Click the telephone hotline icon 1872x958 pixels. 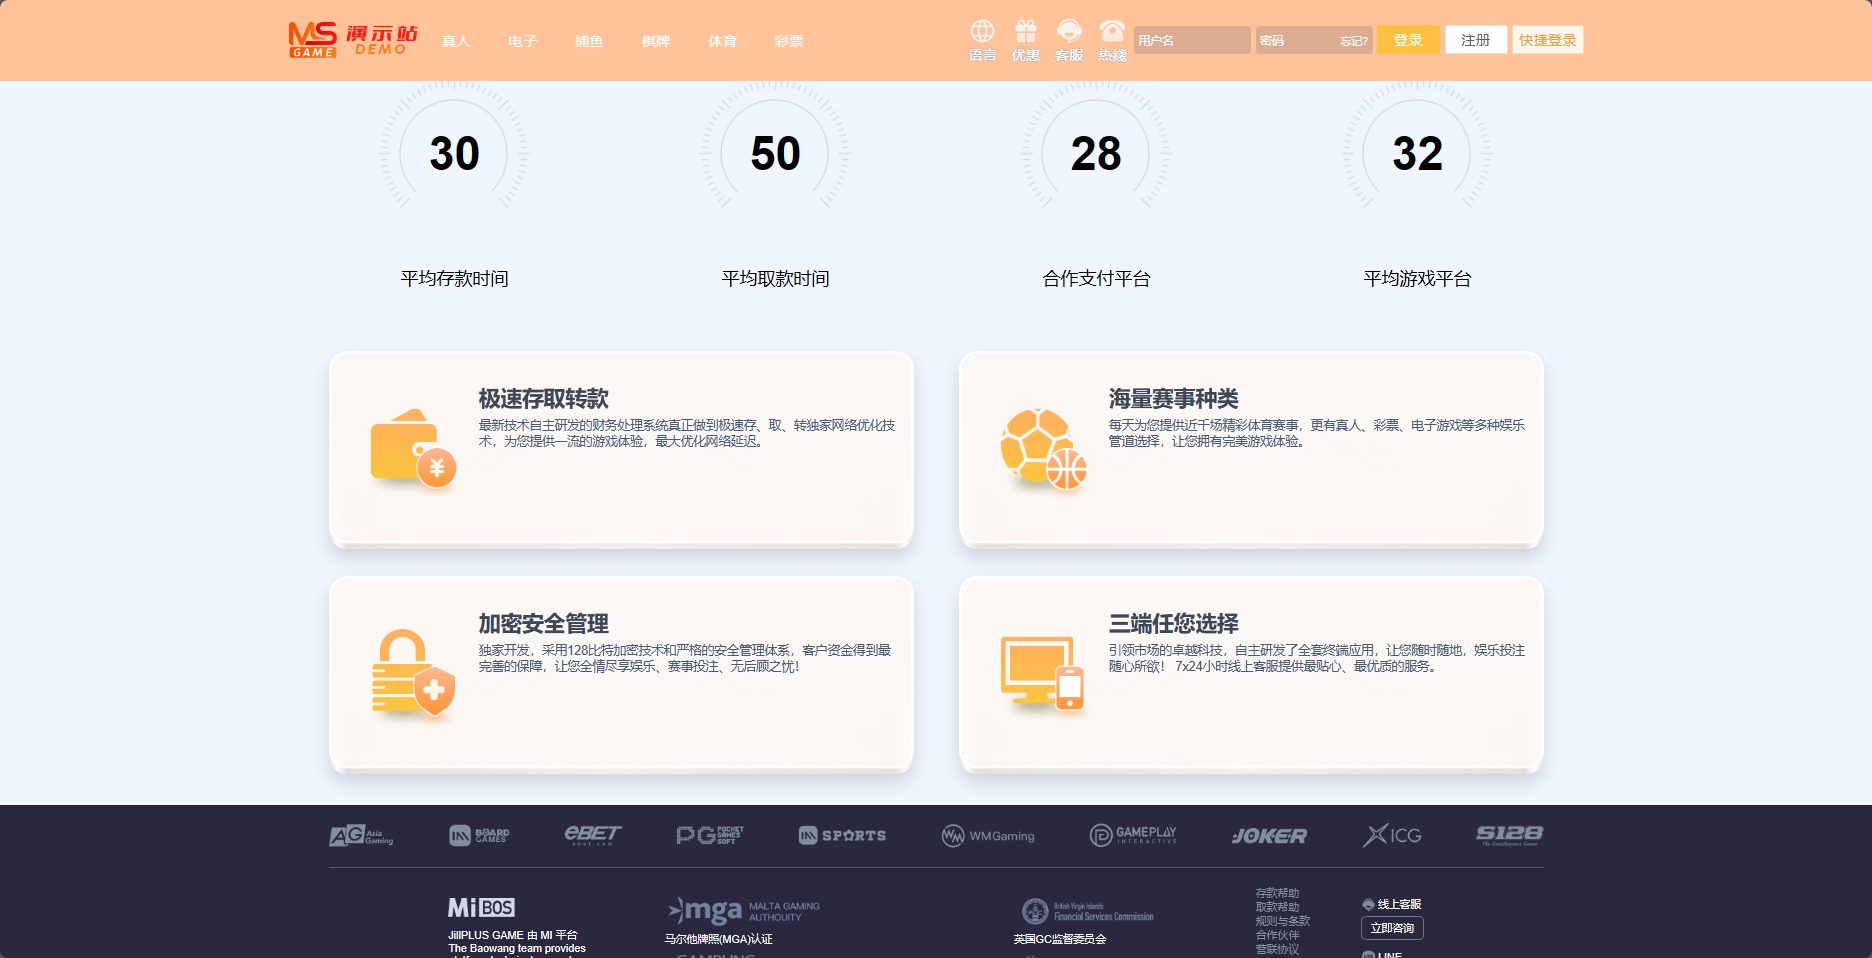click(1112, 32)
